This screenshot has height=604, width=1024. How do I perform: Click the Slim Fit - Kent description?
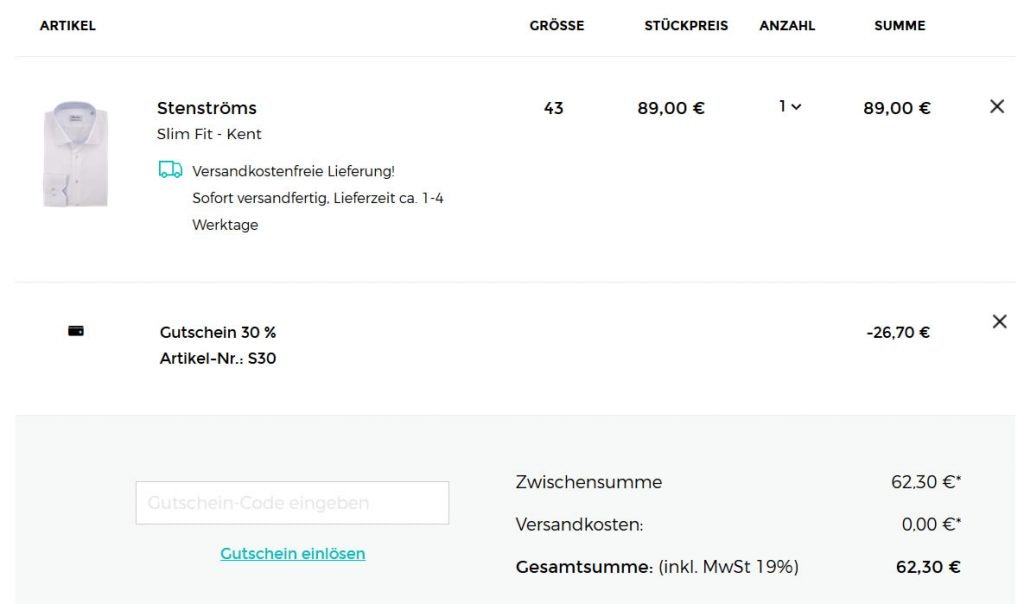pyautogui.click(x=209, y=134)
